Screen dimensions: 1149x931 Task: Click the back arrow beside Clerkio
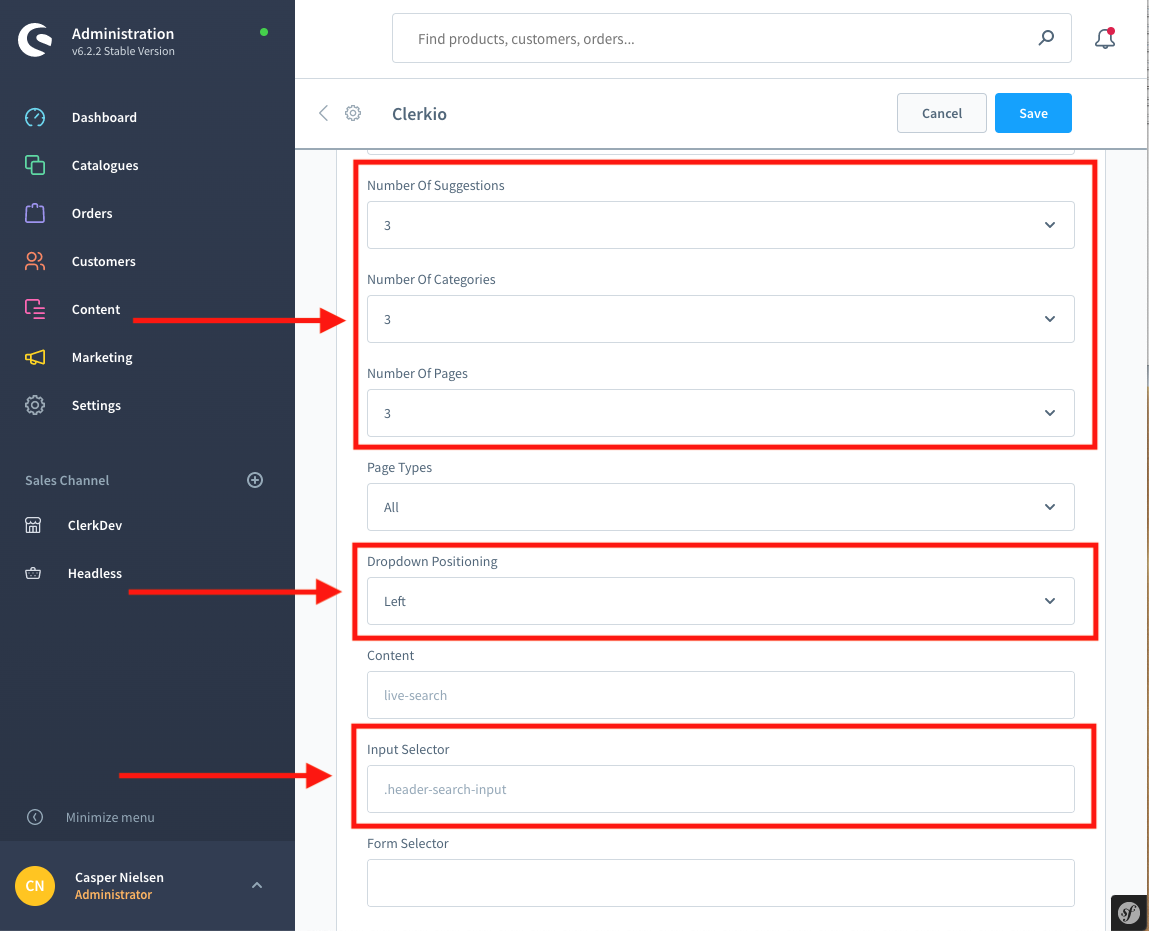(x=323, y=113)
